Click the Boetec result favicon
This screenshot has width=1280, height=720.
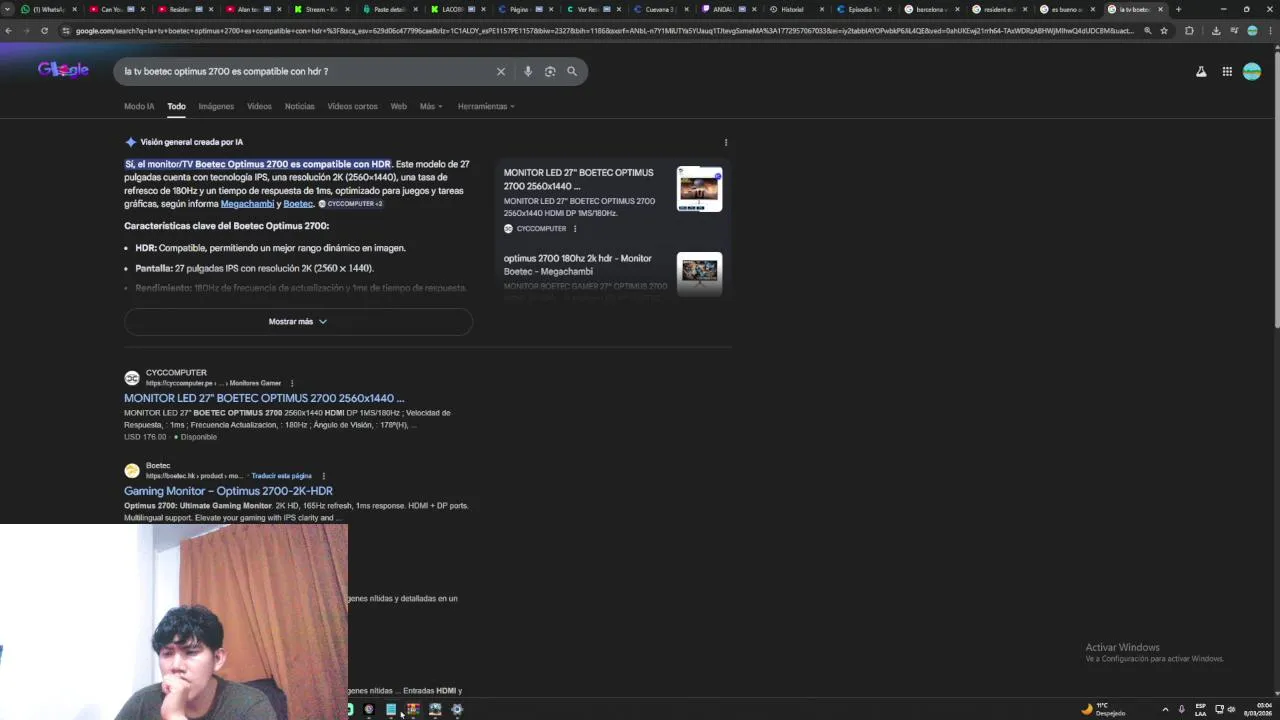click(x=132, y=471)
